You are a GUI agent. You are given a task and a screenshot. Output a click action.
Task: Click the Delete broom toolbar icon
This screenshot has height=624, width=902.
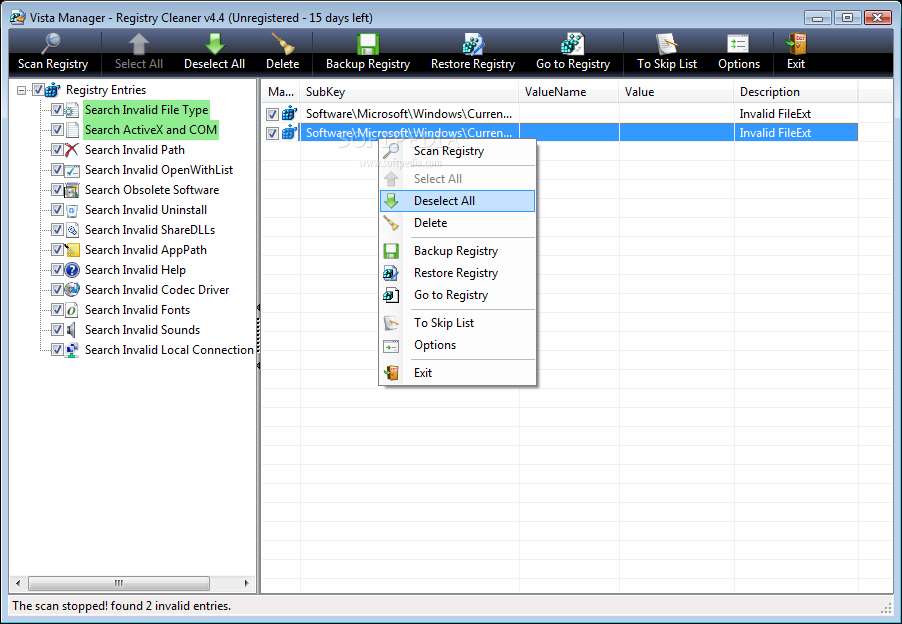click(x=282, y=44)
